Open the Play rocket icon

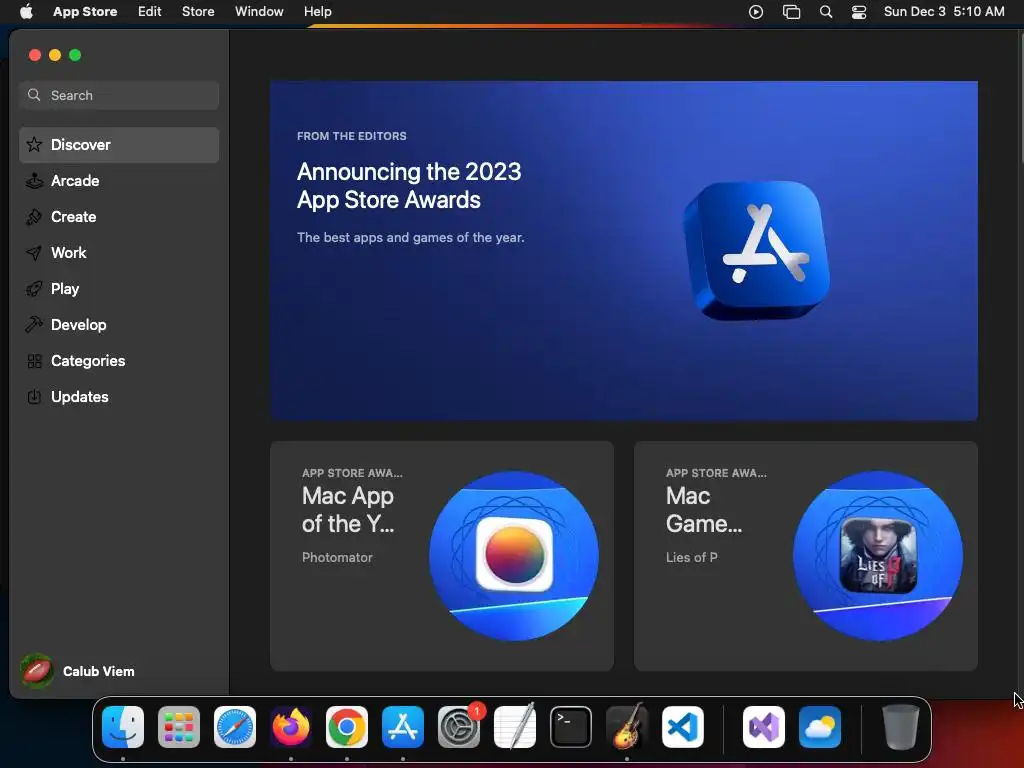pos(34,288)
